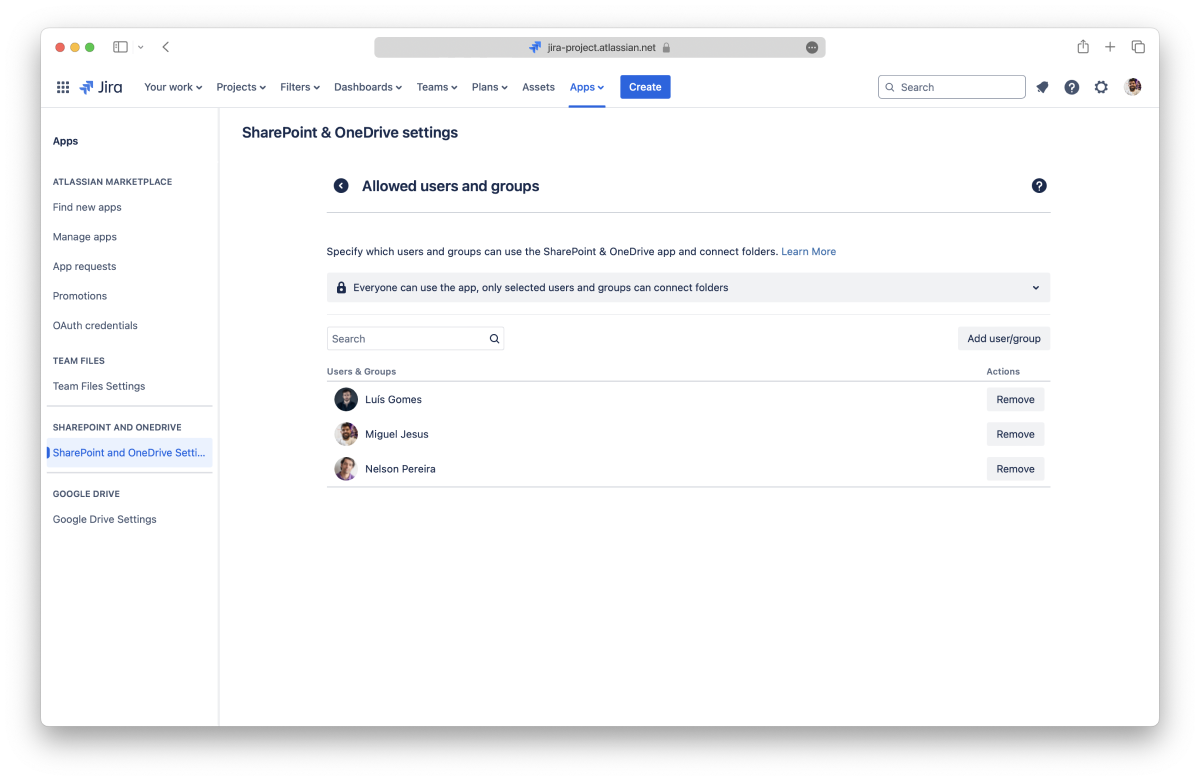Open the Apps menu
Image resolution: width=1200 pixels, height=781 pixels.
[586, 87]
